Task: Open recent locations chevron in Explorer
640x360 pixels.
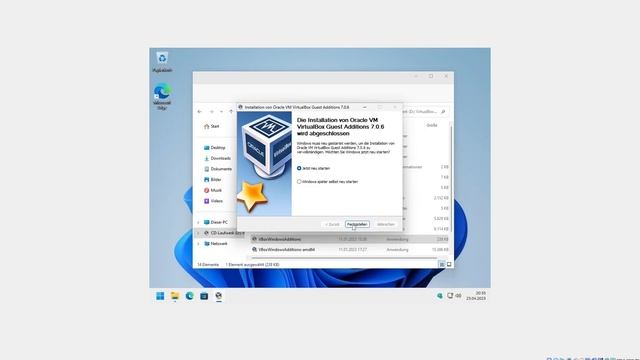Action: tap(221, 111)
